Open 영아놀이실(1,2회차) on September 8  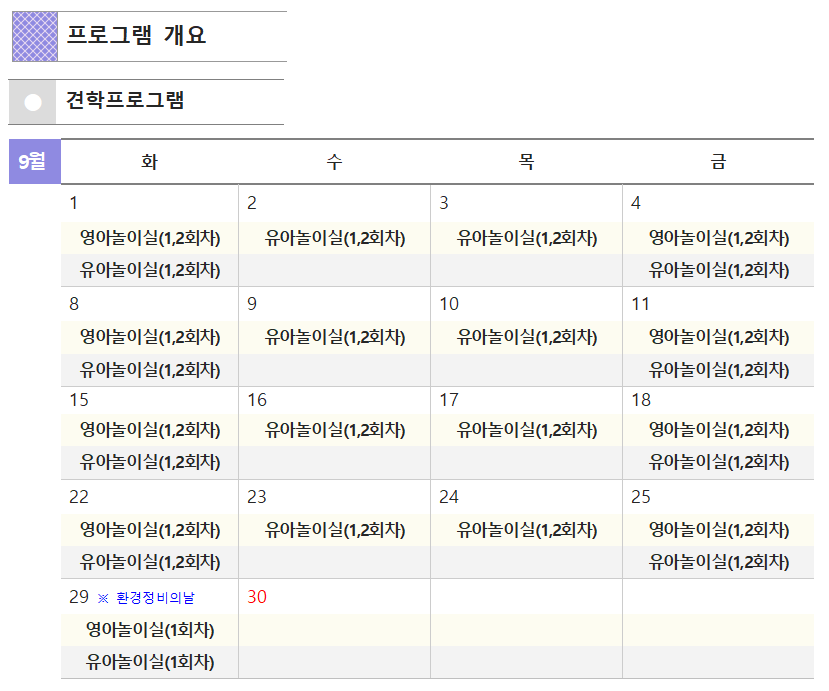coord(150,337)
